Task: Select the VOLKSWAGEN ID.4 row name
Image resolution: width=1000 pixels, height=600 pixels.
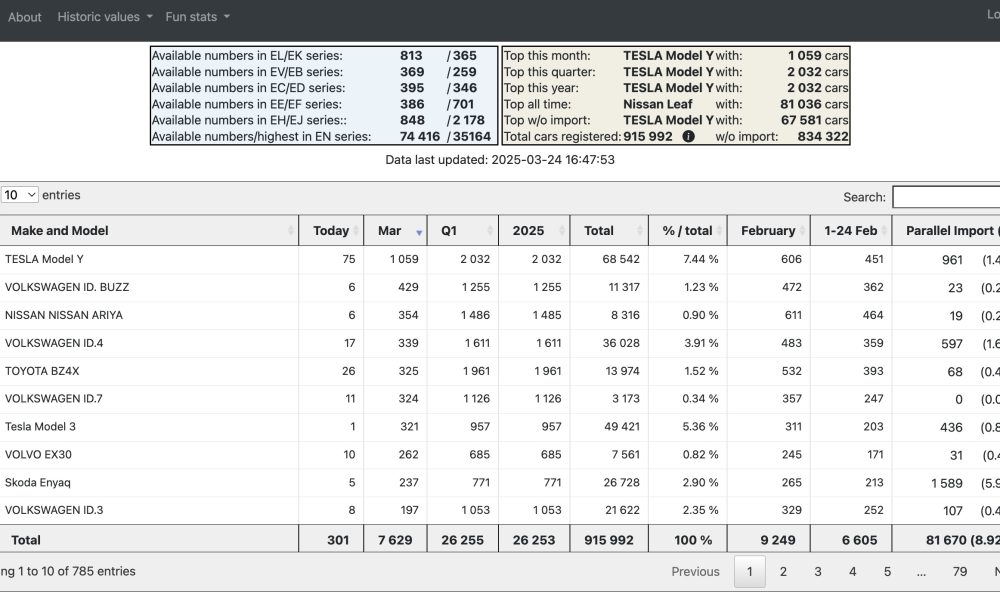Action: (x=54, y=344)
